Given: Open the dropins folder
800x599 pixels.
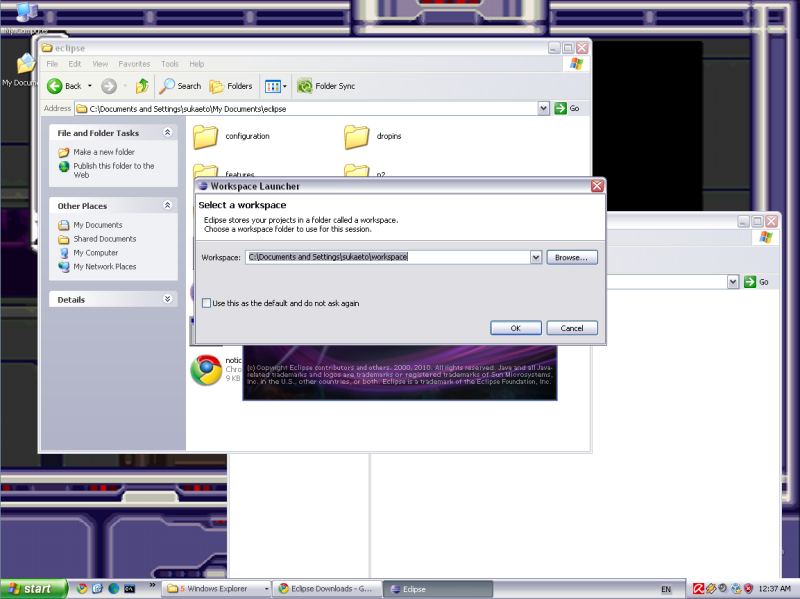Looking at the screenshot, I should pos(357,136).
